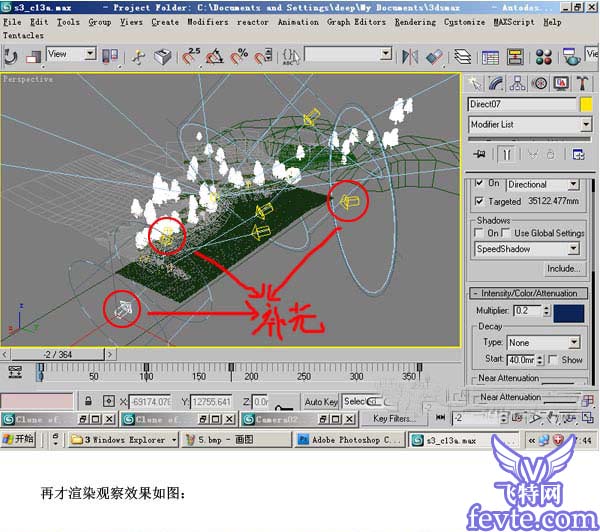
Task: Open the Selected key filter dropdown
Action: (x=362, y=401)
